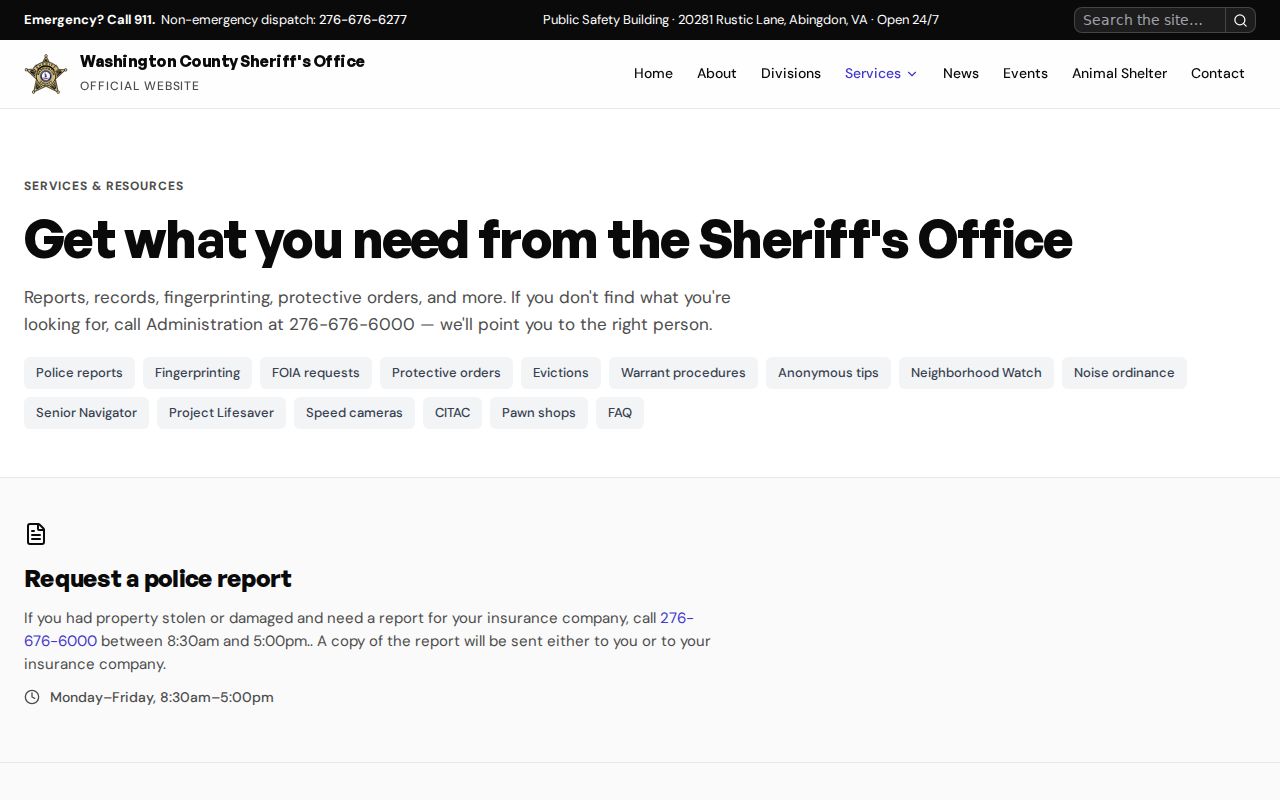Select the Fingerprinting chip
Image resolution: width=1280 pixels, height=800 pixels.
tap(197, 373)
